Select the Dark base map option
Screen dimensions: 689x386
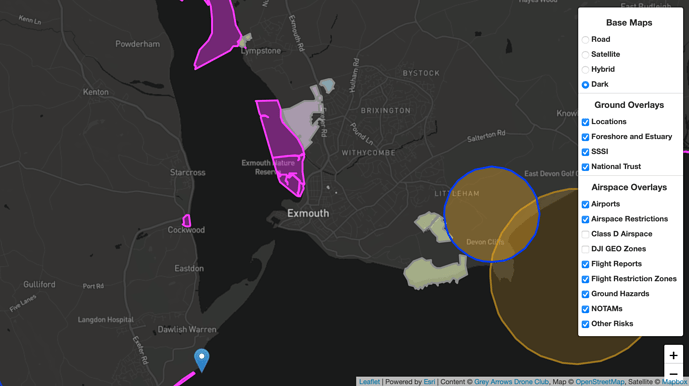tap(585, 84)
